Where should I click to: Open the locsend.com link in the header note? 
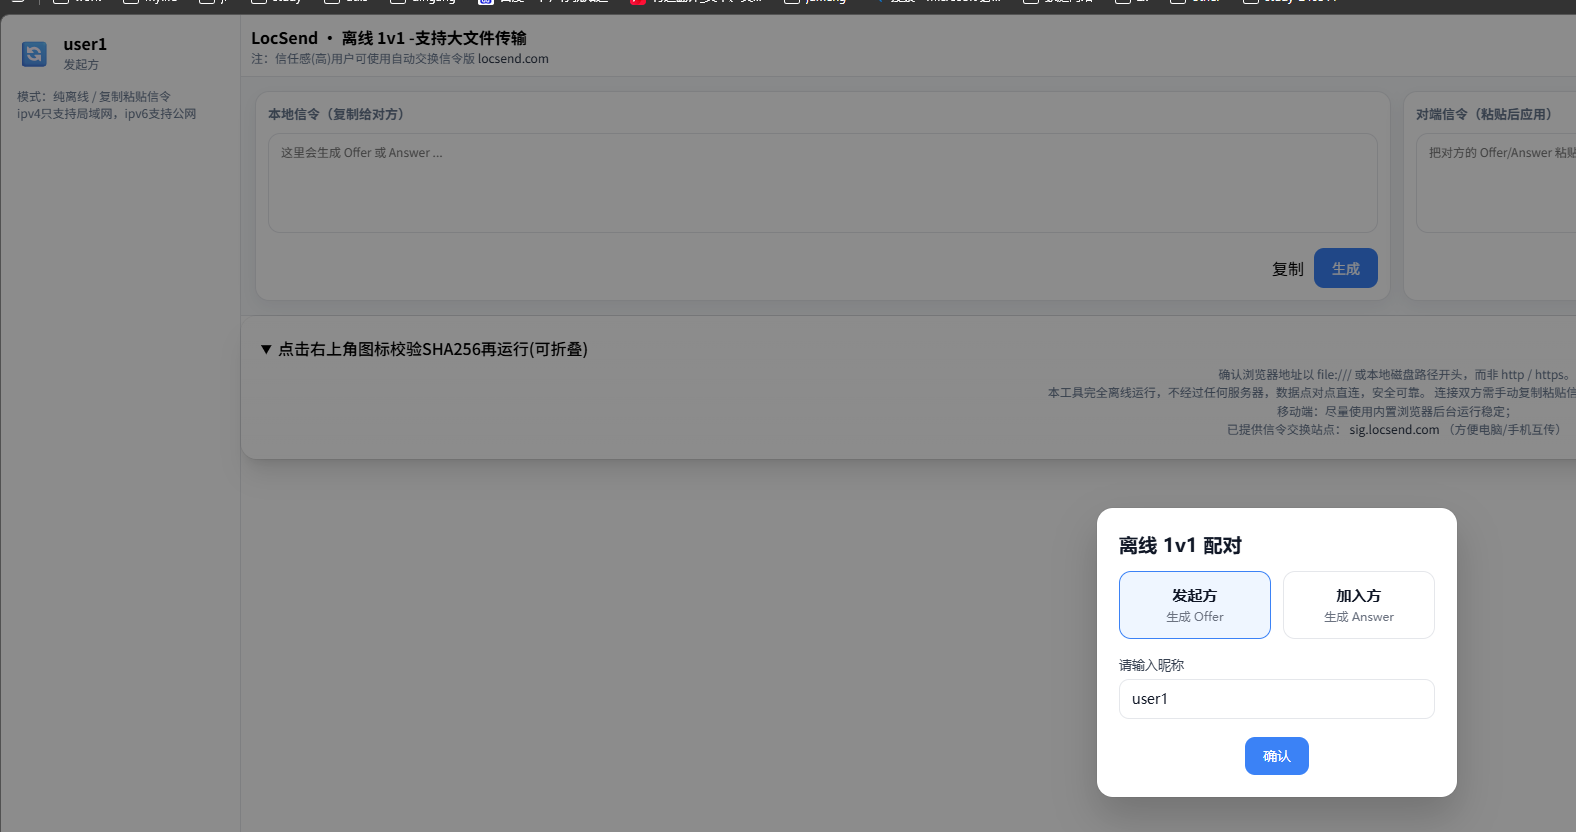point(513,59)
